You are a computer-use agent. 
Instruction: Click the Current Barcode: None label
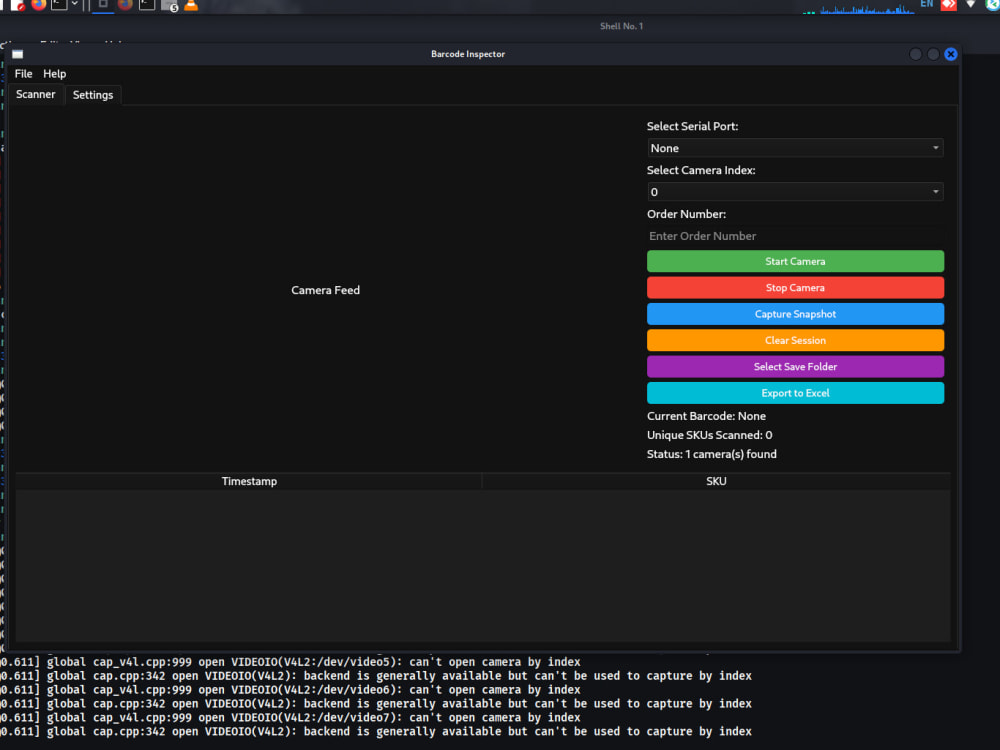pos(707,416)
